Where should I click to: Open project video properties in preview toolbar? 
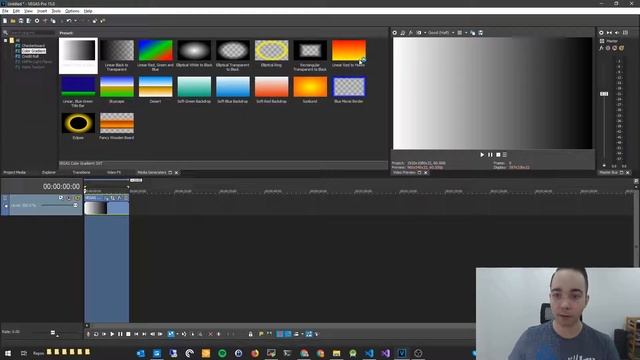[x=394, y=33]
